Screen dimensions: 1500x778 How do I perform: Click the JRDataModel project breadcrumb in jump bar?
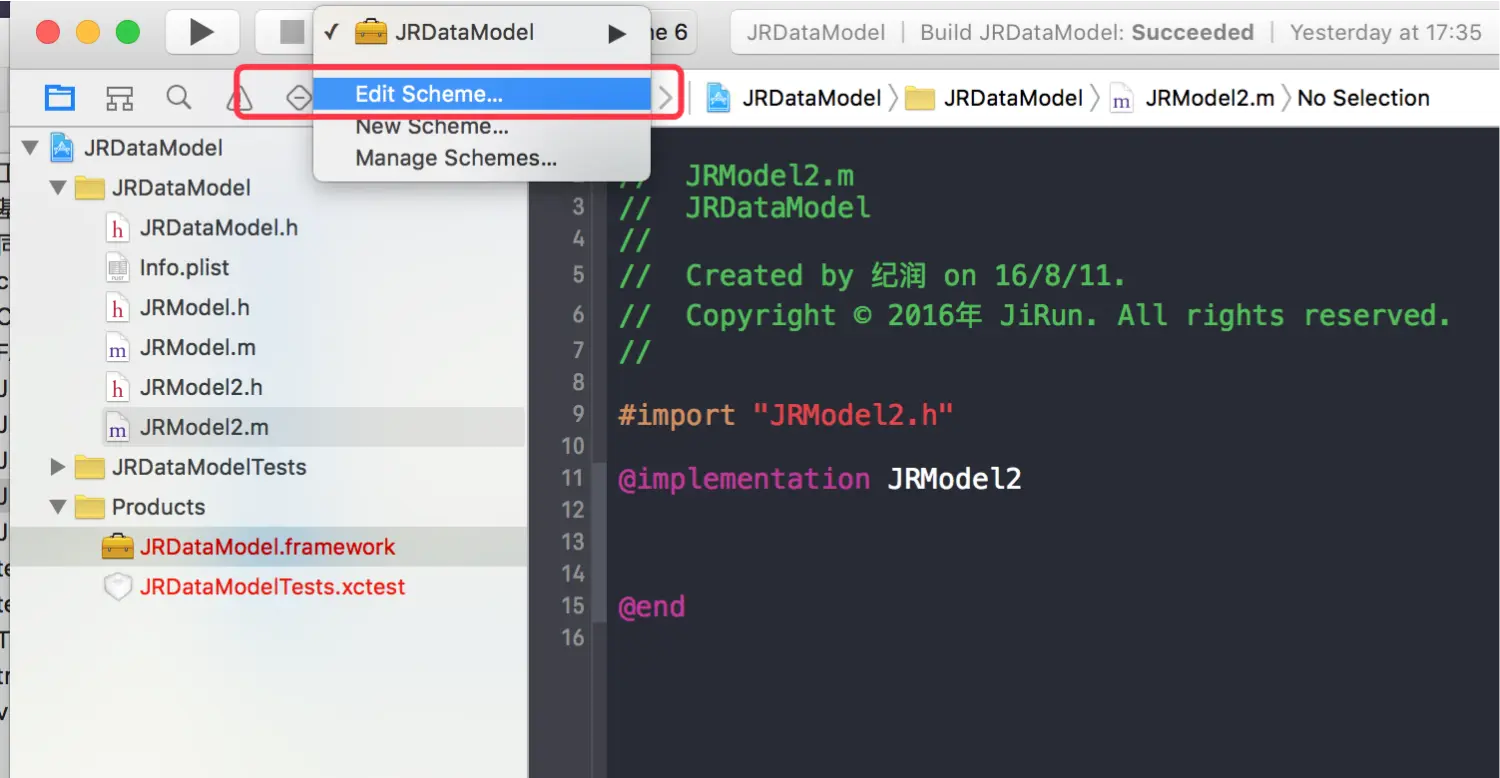pos(794,98)
